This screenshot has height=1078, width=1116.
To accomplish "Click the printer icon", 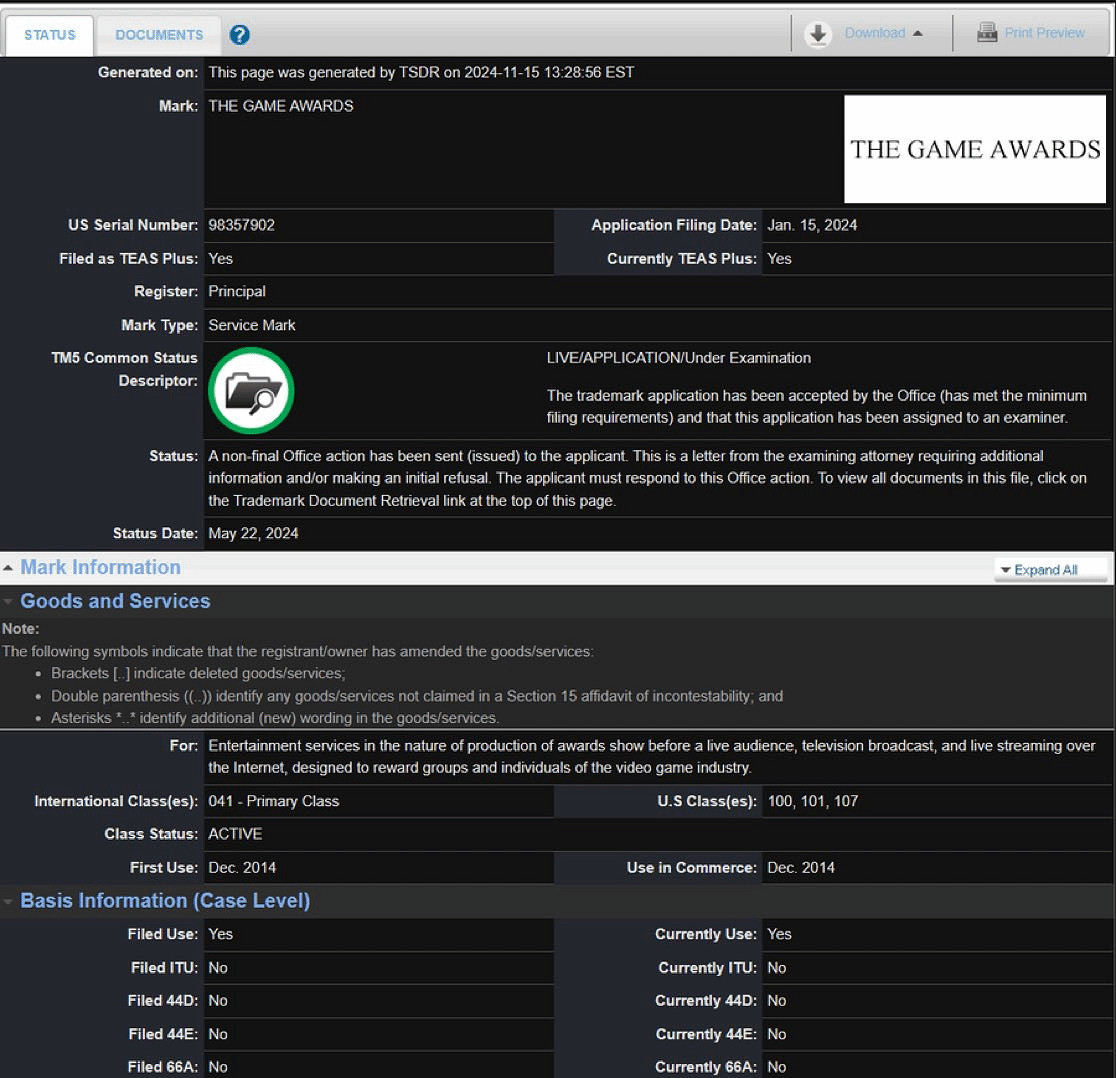I will 987,33.
